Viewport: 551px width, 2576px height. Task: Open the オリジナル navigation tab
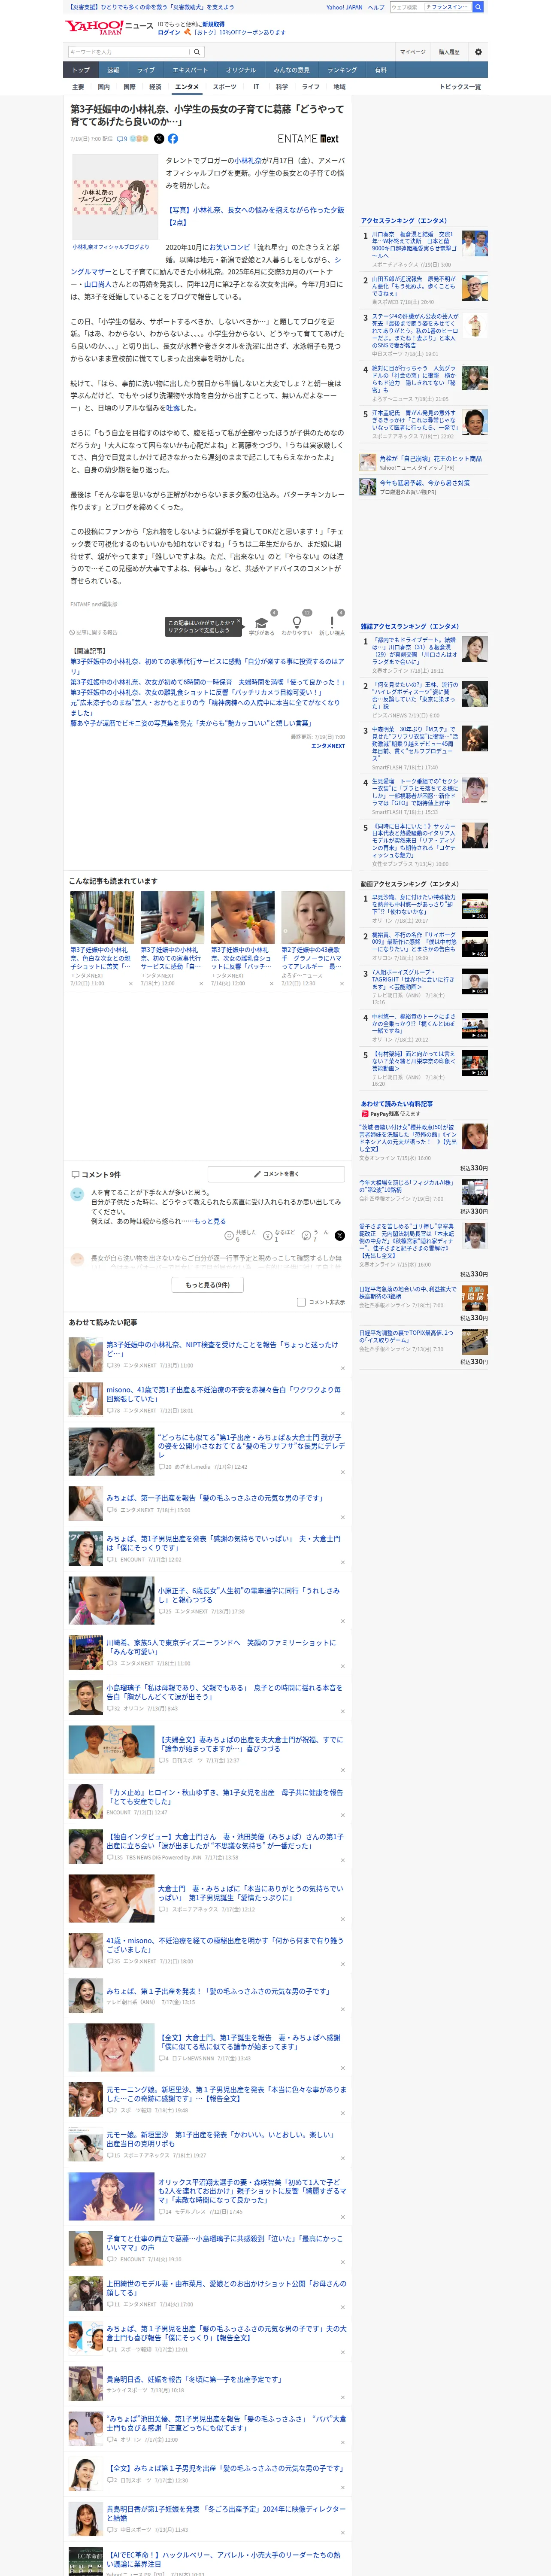coord(241,70)
